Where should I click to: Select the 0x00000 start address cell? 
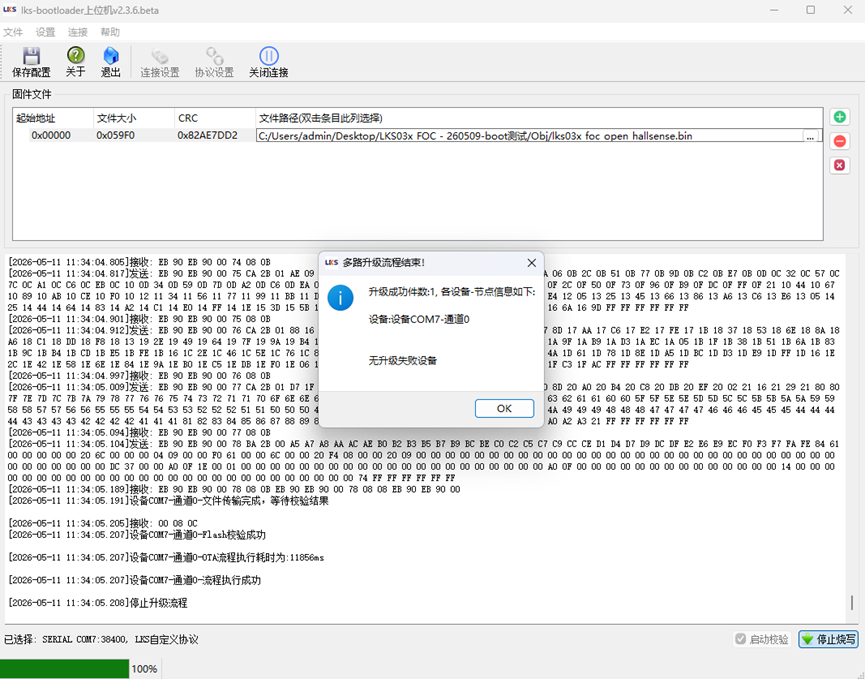(51, 136)
